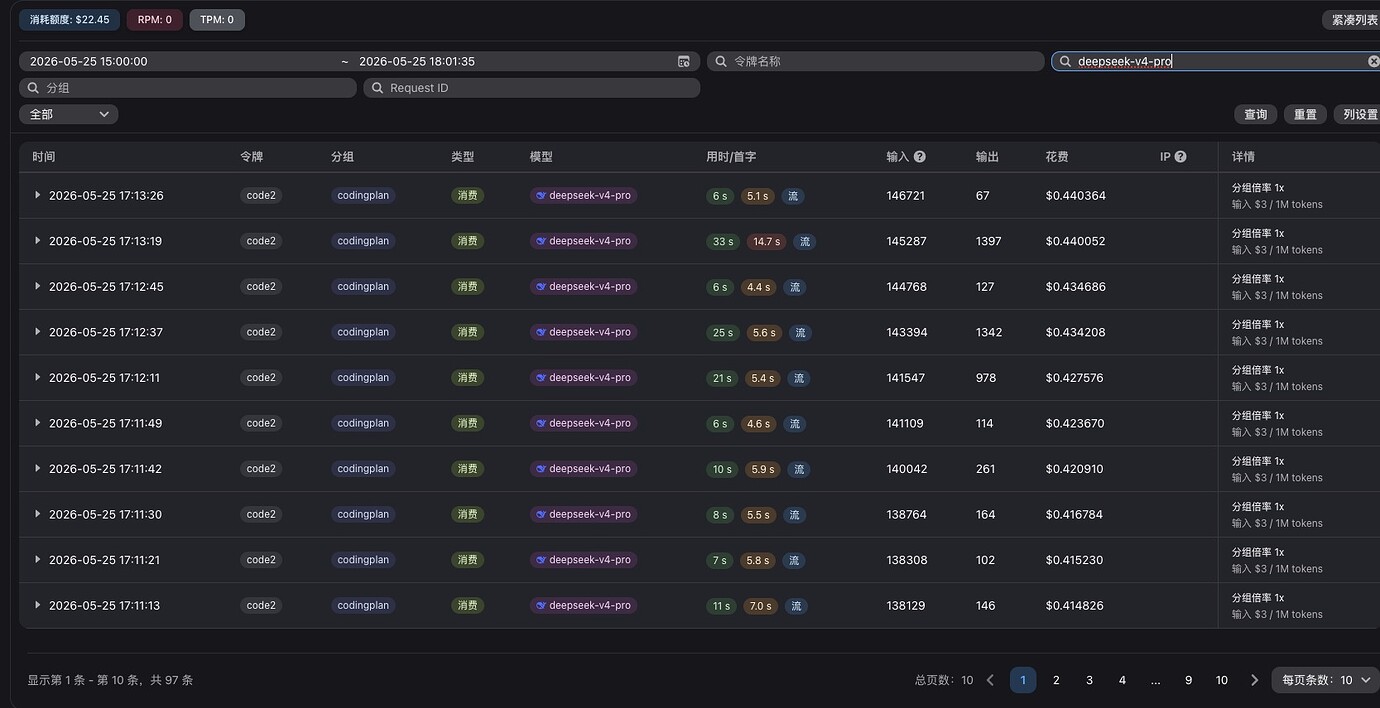
Task: Click the pagination ellipsis jump button
Action: [1155, 680]
